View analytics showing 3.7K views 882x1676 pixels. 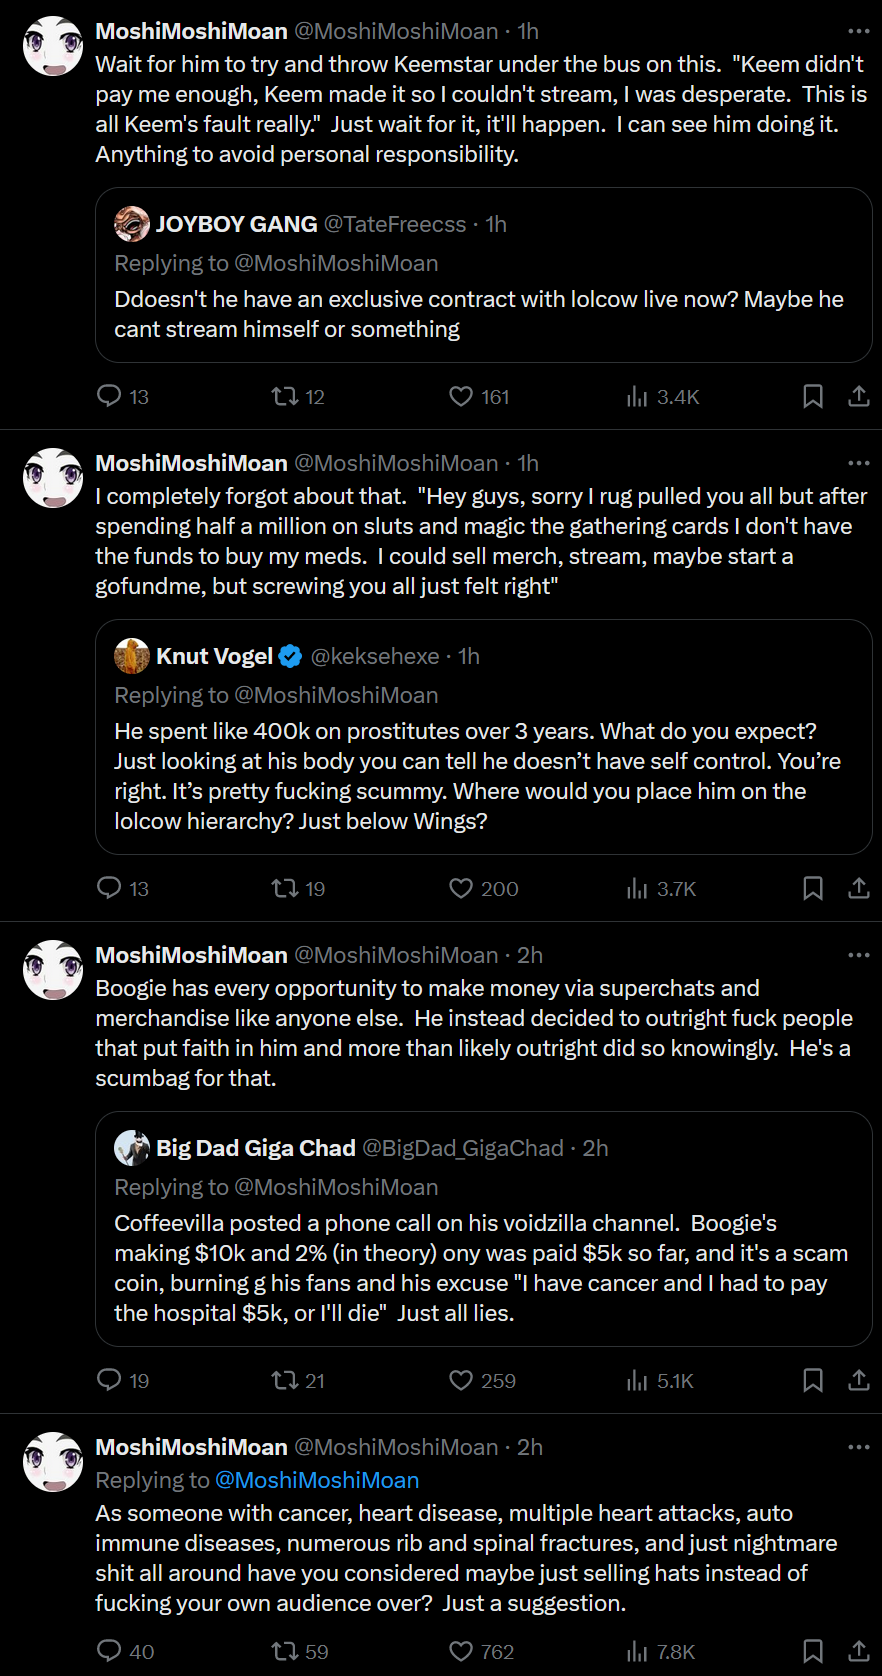tap(661, 888)
